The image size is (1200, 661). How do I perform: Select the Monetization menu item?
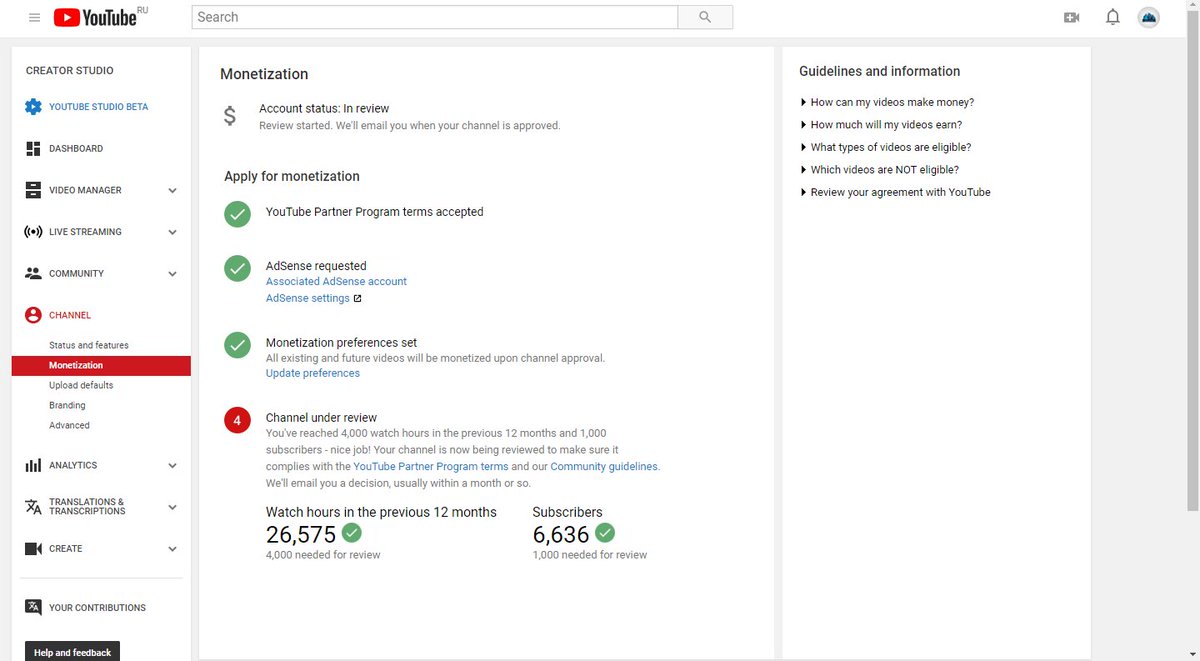point(101,366)
